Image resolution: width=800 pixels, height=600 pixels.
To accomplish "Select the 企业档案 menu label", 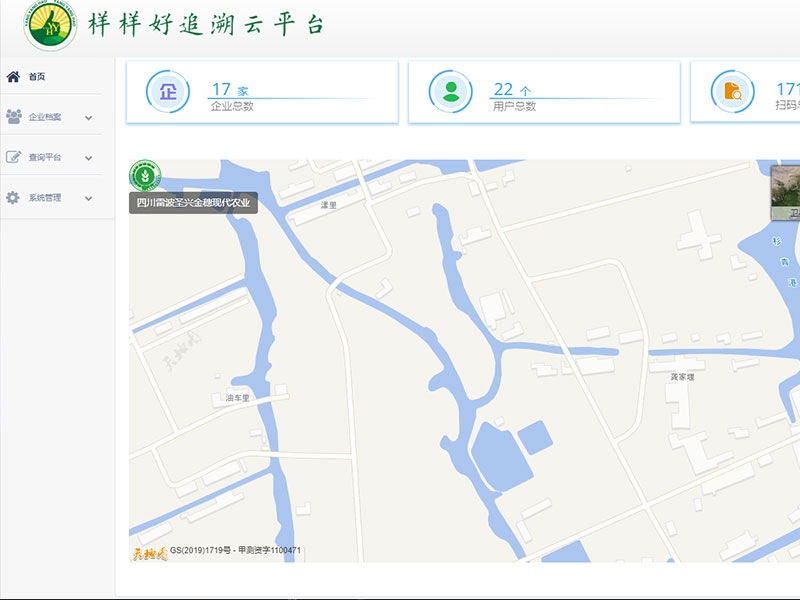I will coord(45,117).
